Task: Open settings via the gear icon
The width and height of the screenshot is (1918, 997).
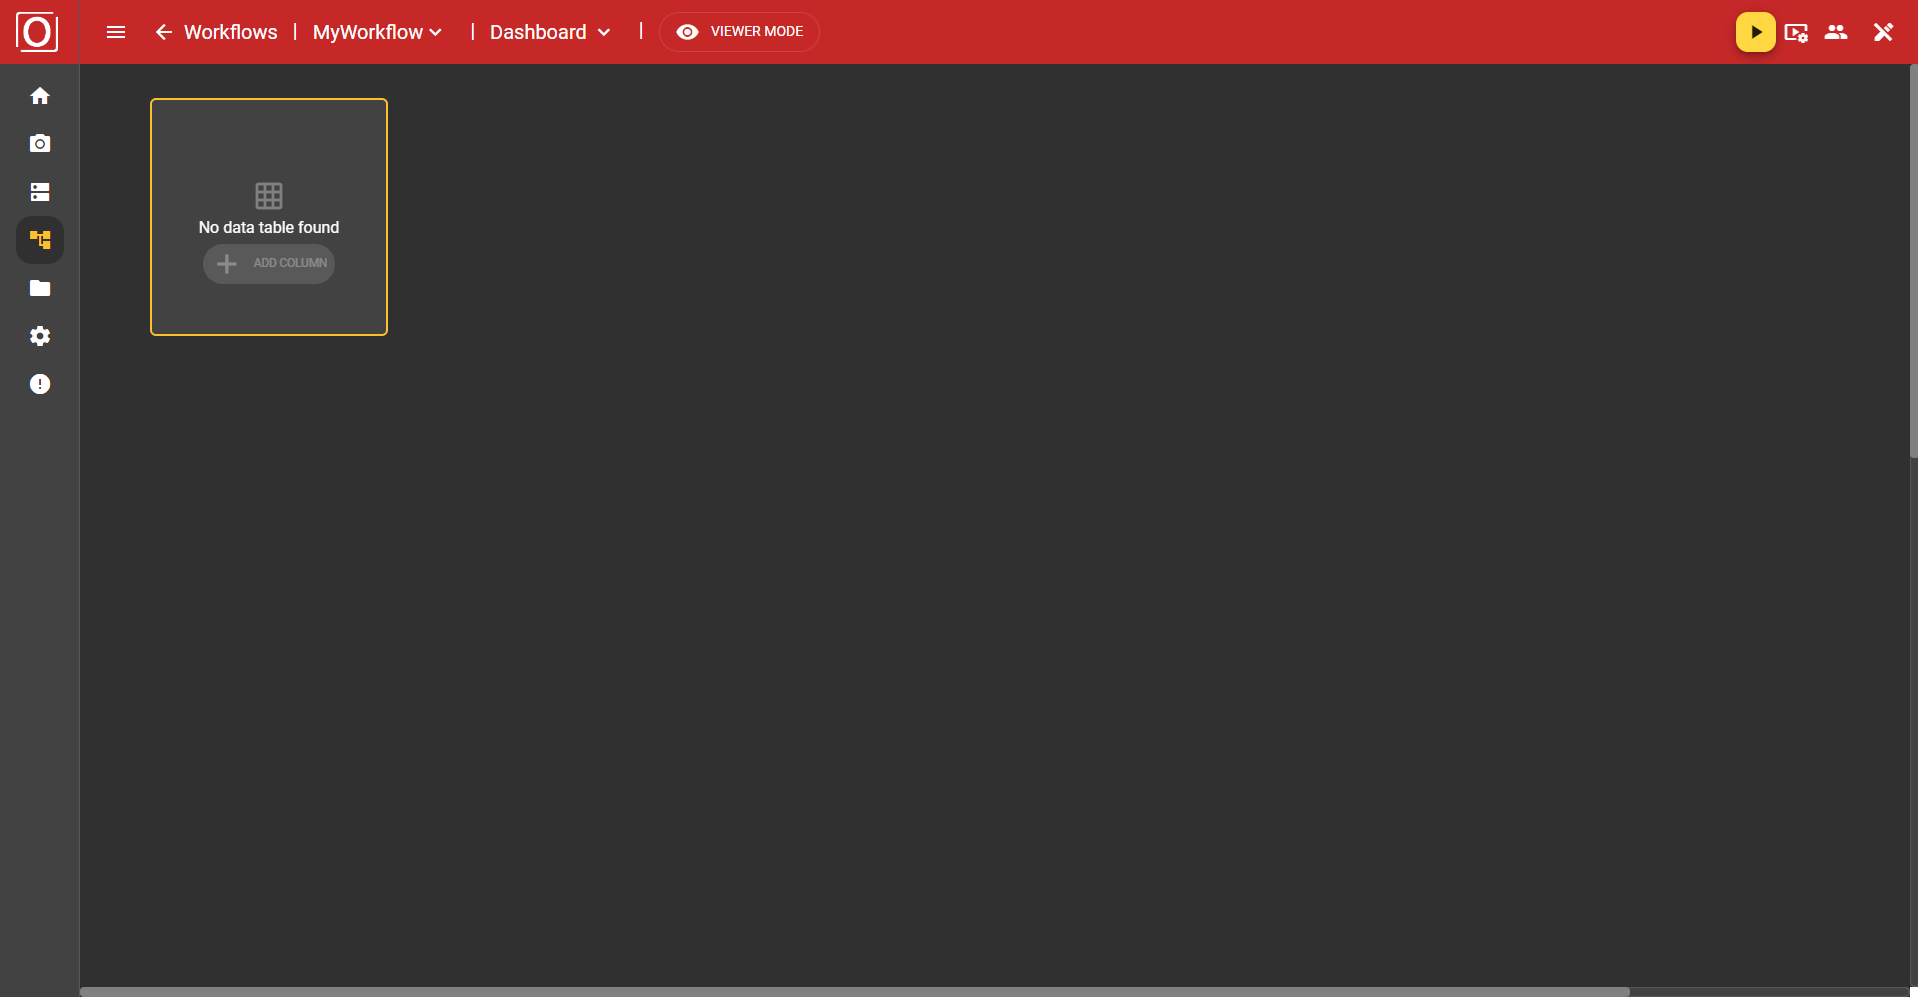Action: coord(40,336)
